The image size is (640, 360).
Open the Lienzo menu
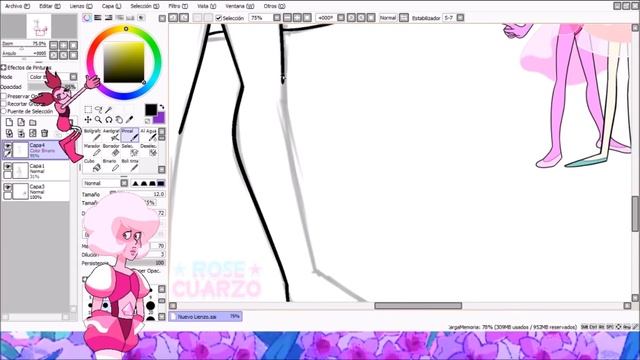point(81,6)
